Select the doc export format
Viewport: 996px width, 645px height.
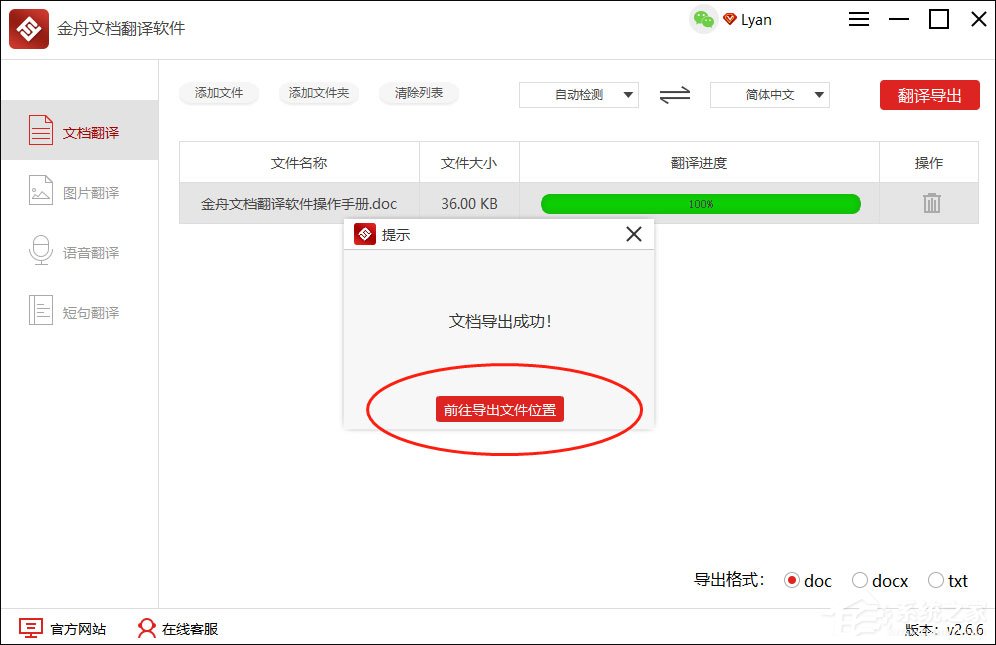(793, 580)
